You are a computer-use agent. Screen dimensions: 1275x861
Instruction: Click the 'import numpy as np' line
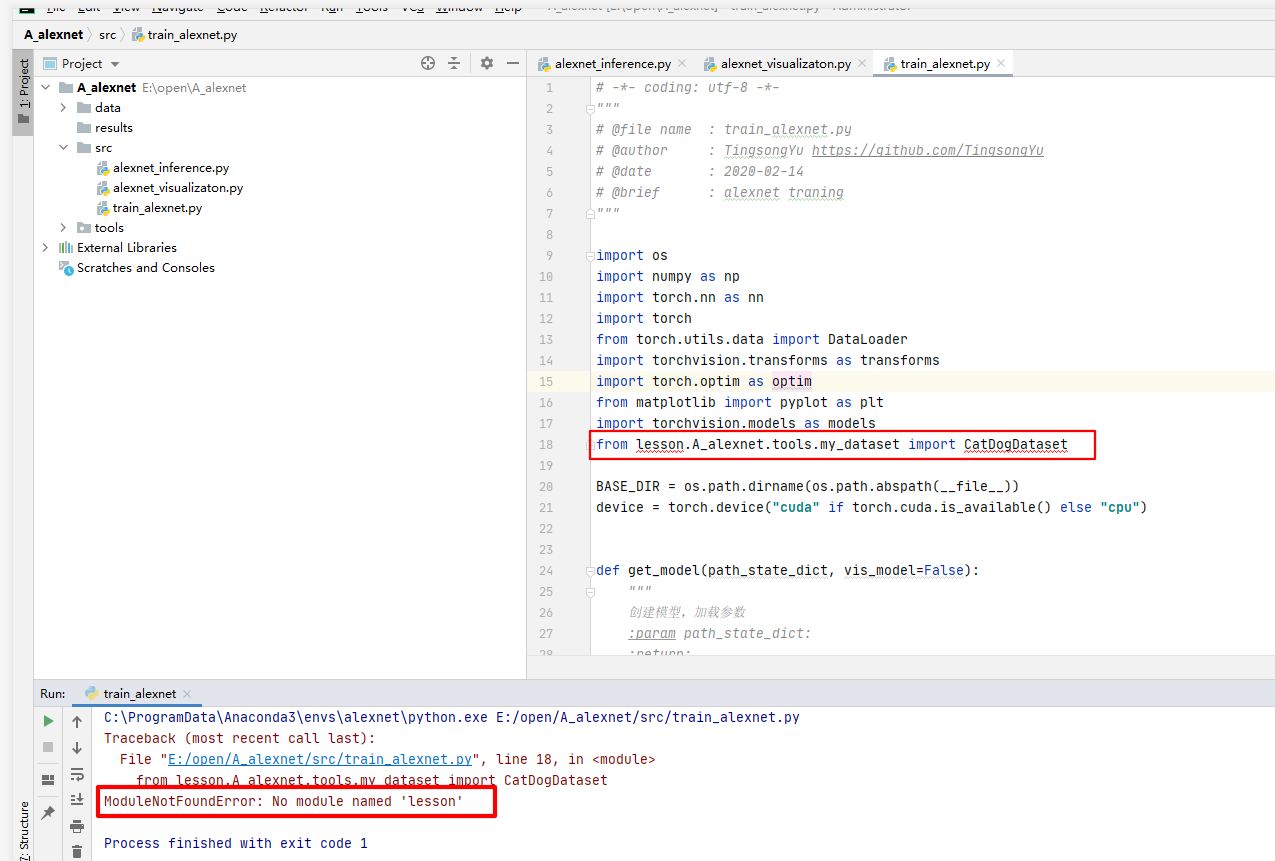click(x=668, y=276)
